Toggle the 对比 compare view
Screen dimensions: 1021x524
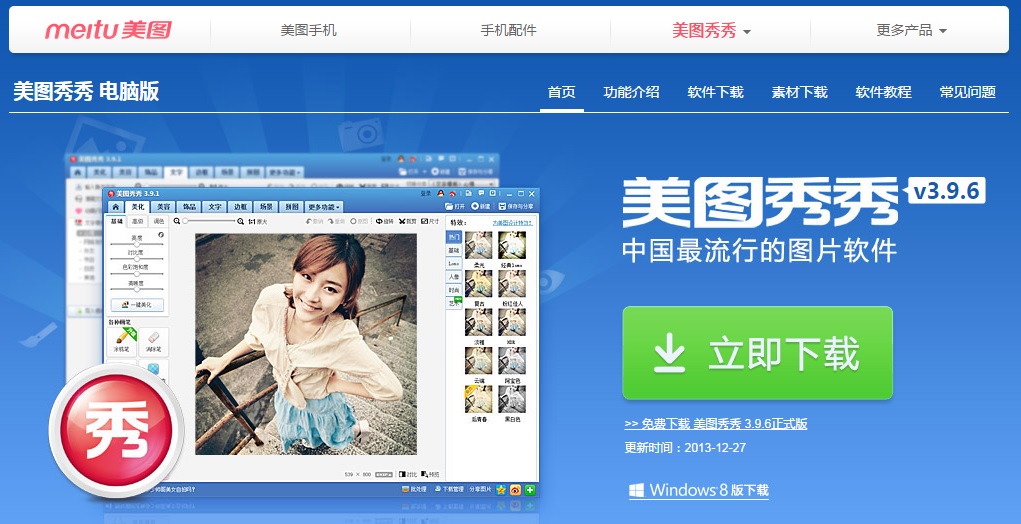pos(408,475)
